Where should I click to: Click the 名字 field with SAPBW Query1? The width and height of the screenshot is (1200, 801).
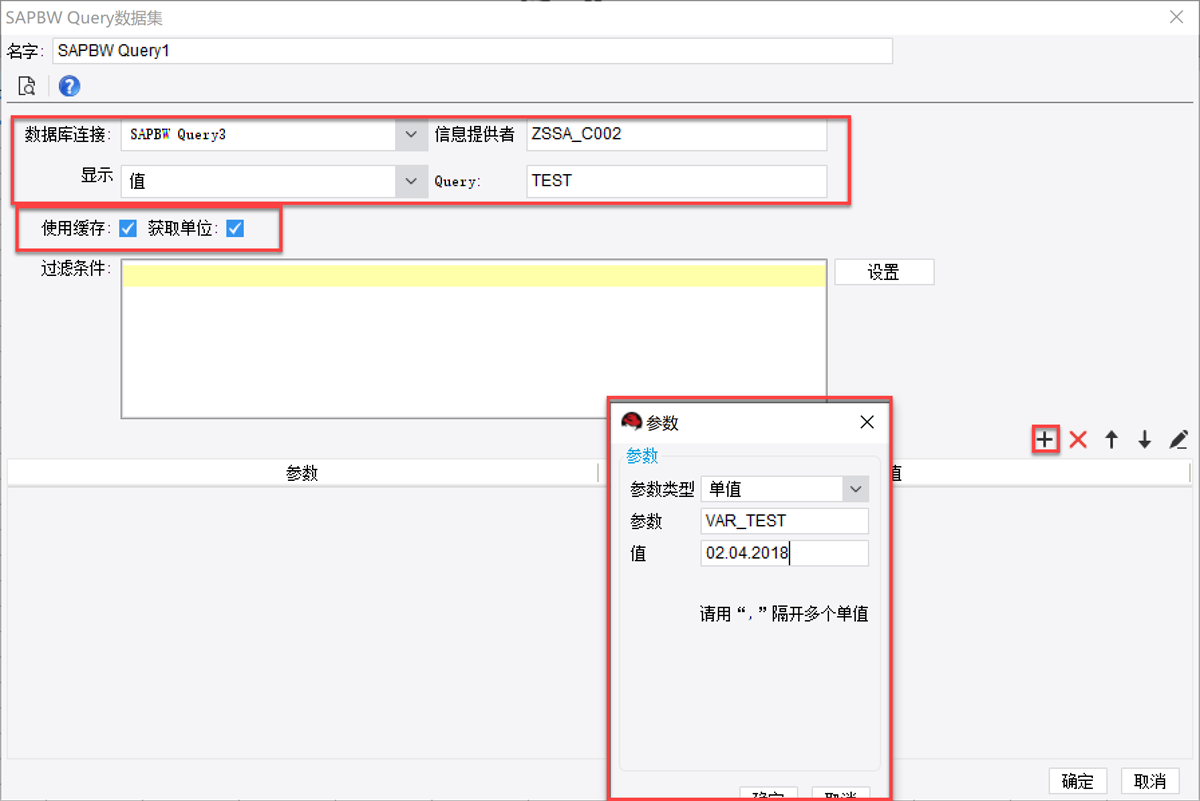(472, 51)
